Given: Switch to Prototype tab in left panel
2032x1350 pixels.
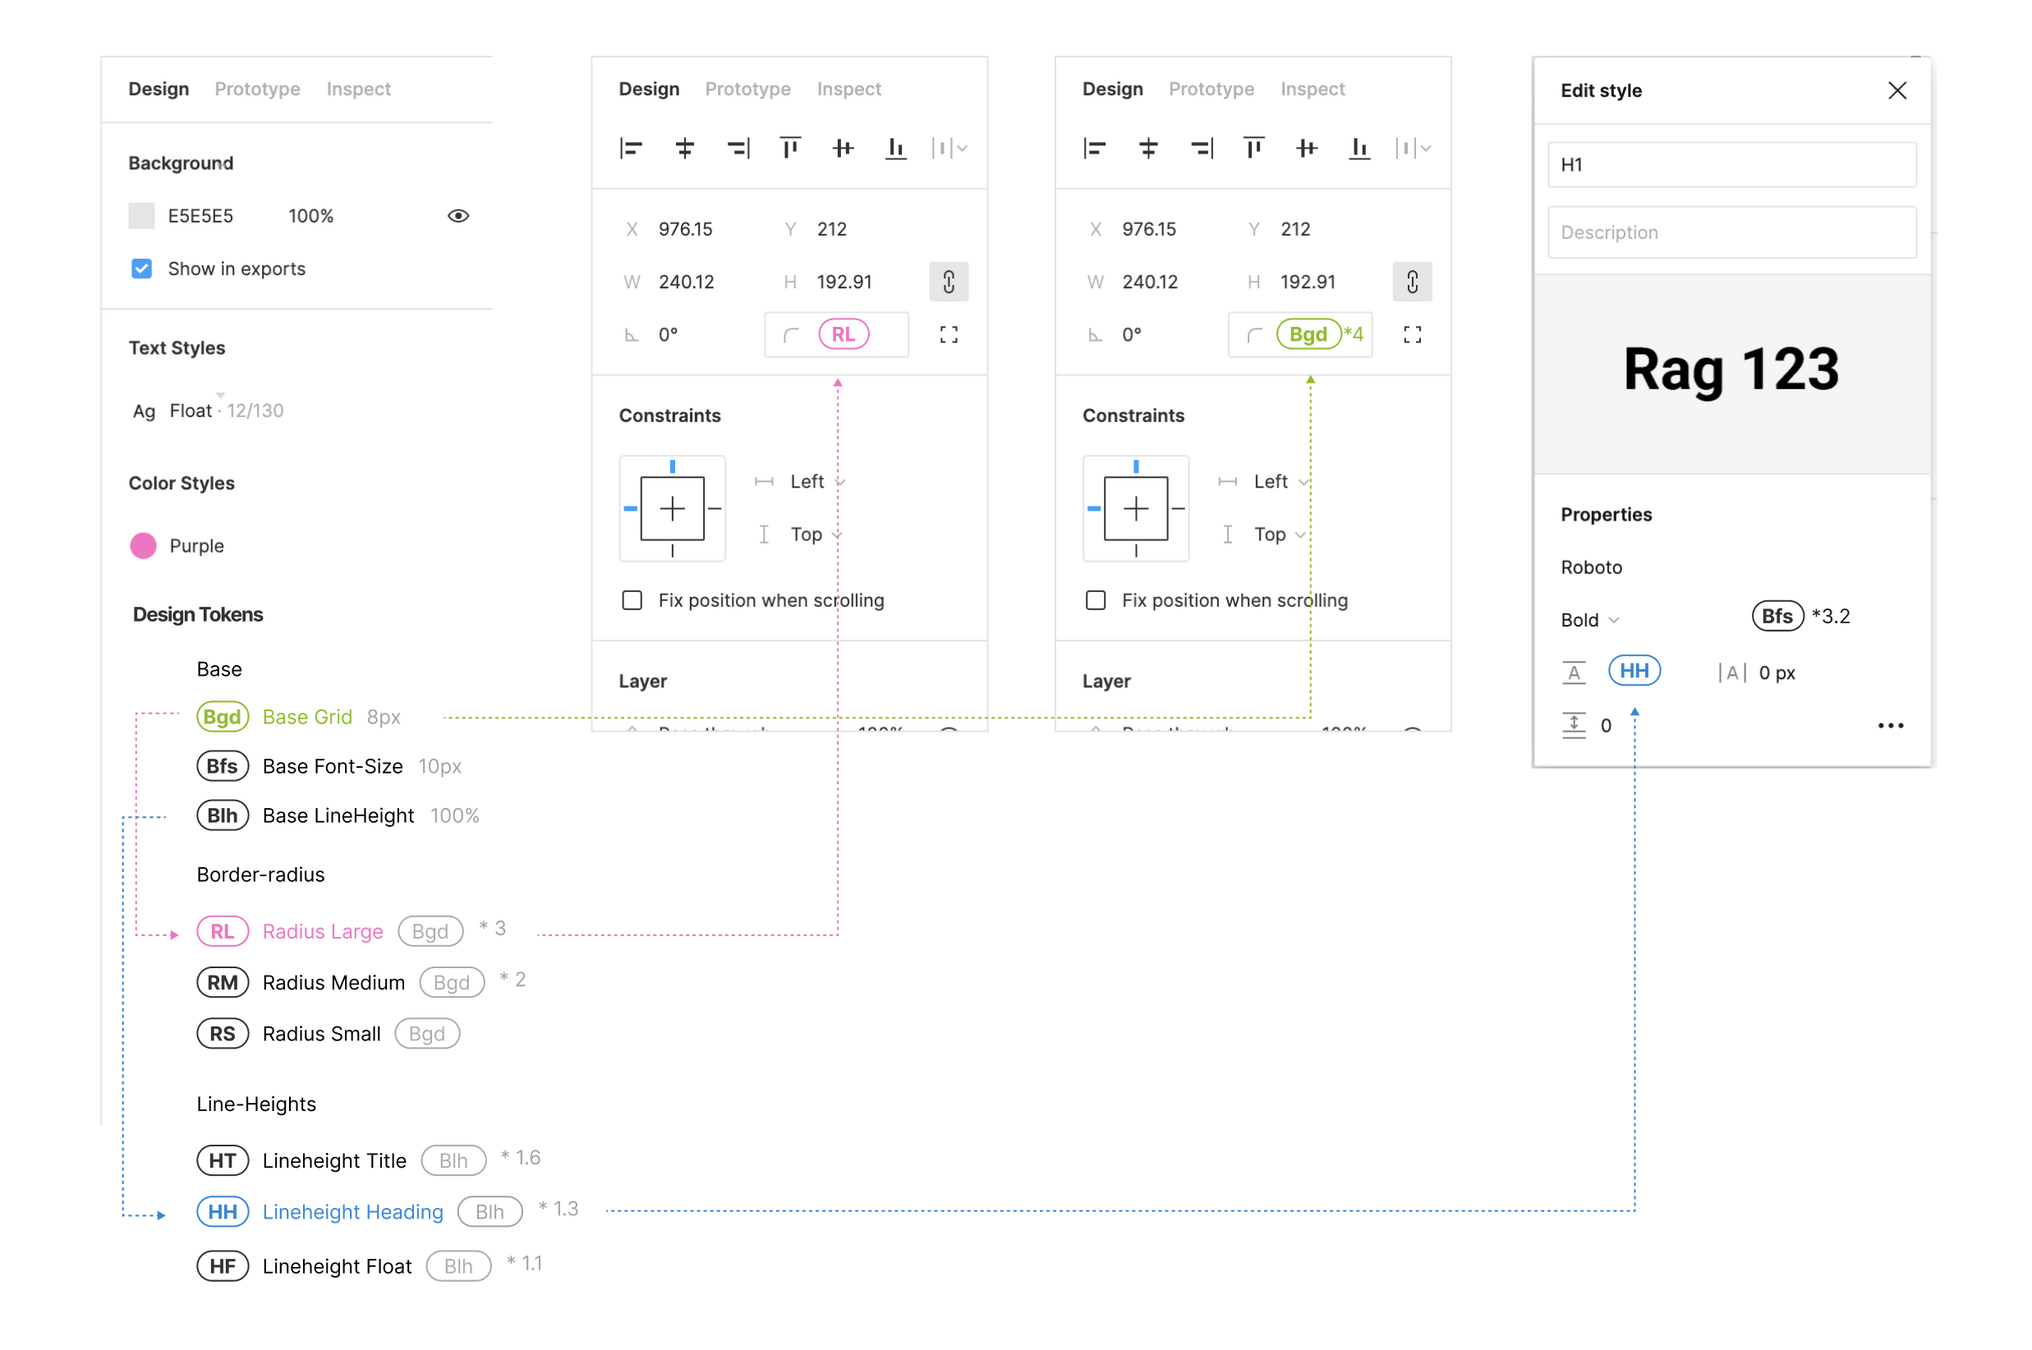Looking at the screenshot, I should 257,89.
